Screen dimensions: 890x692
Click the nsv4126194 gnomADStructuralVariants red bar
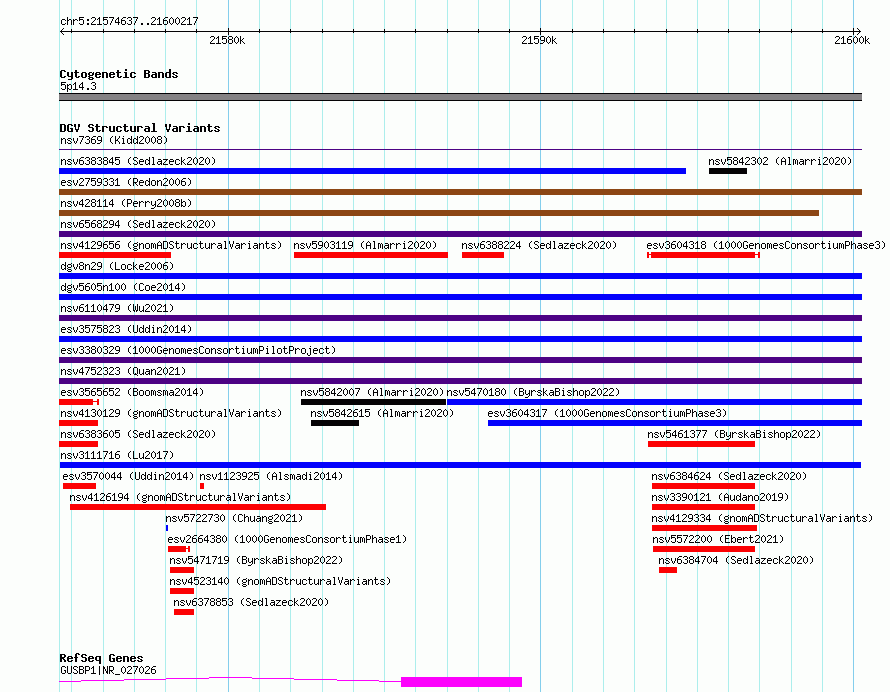tap(198, 507)
